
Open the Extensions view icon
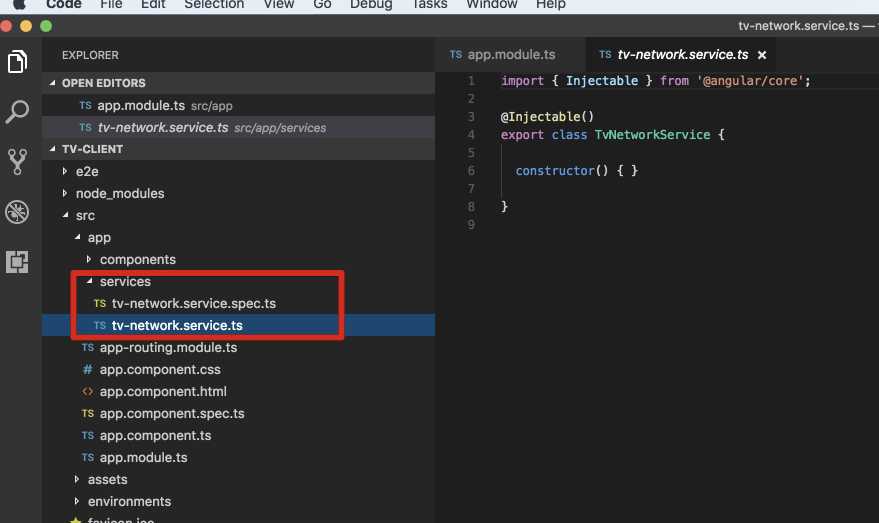click(17, 262)
